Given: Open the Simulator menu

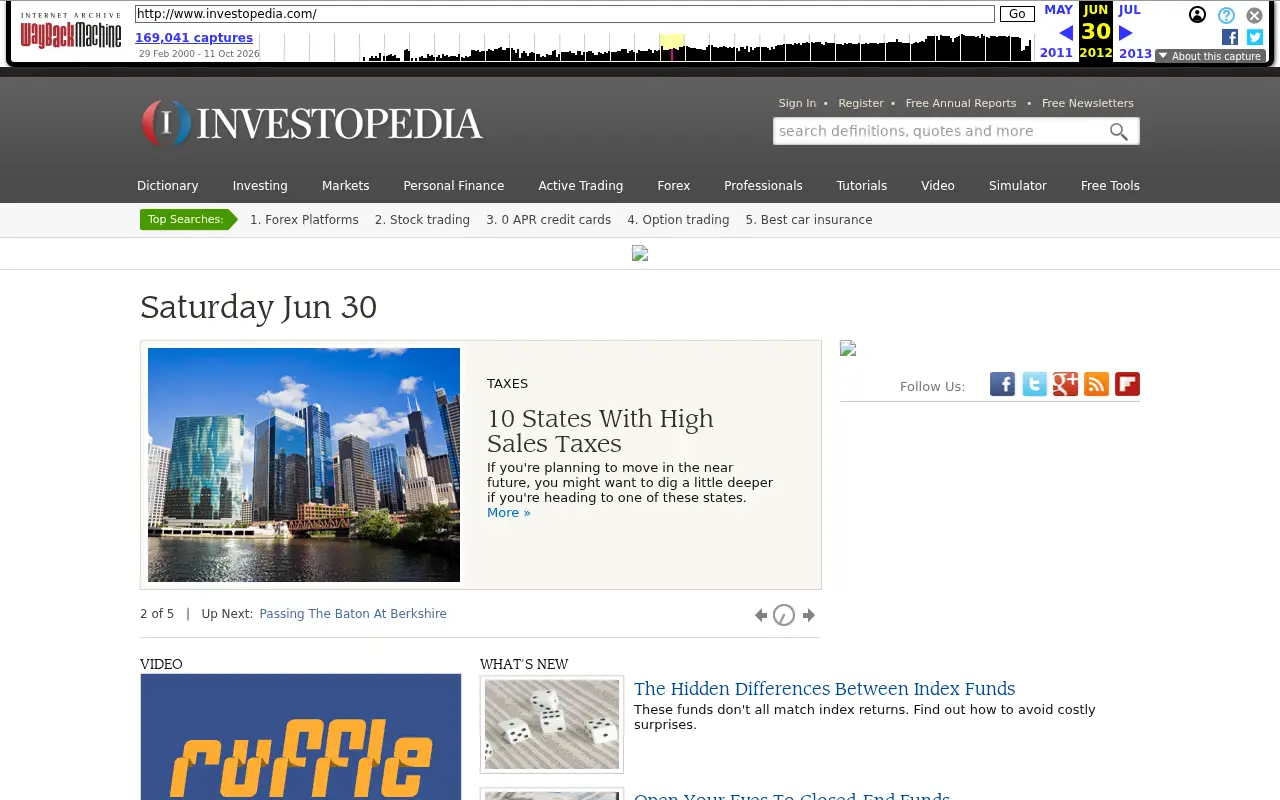Looking at the screenshot, I should [1017, 186].
